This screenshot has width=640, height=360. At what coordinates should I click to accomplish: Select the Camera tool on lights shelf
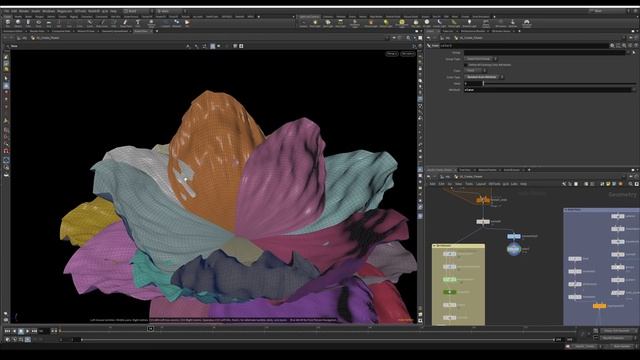[x=303, y=23]
